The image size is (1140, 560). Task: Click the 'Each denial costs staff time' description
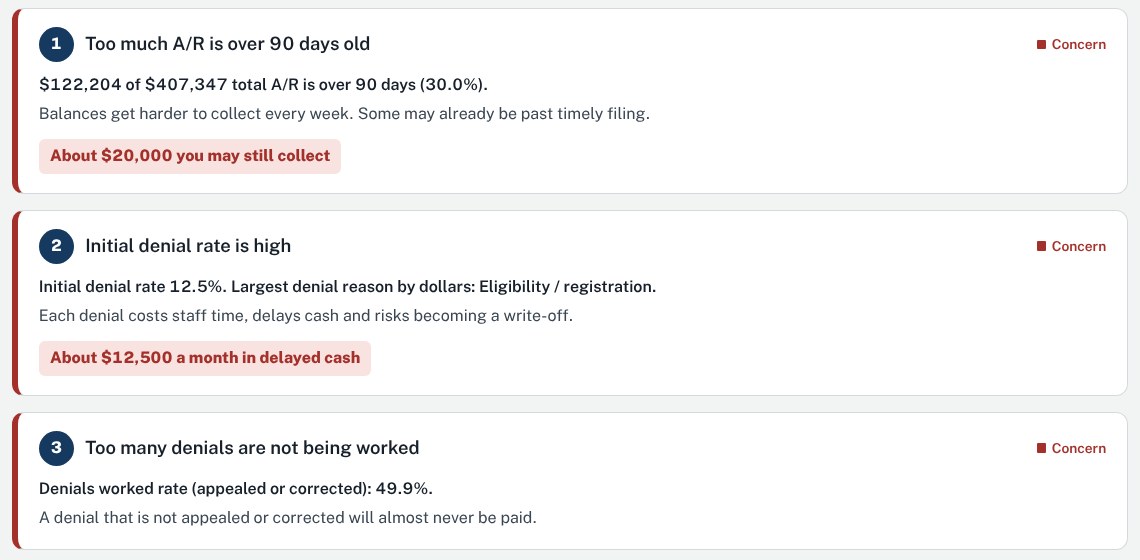pyautogui.click(x=306, y=317)
